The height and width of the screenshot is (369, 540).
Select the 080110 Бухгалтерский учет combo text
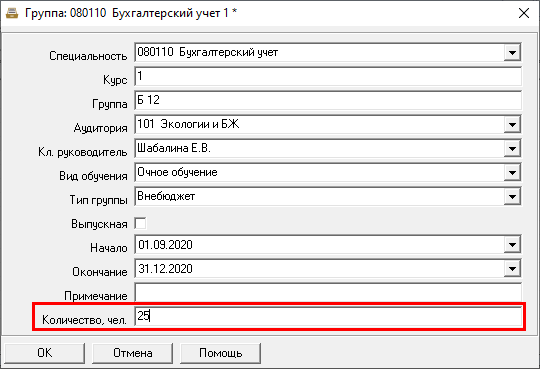208,52
